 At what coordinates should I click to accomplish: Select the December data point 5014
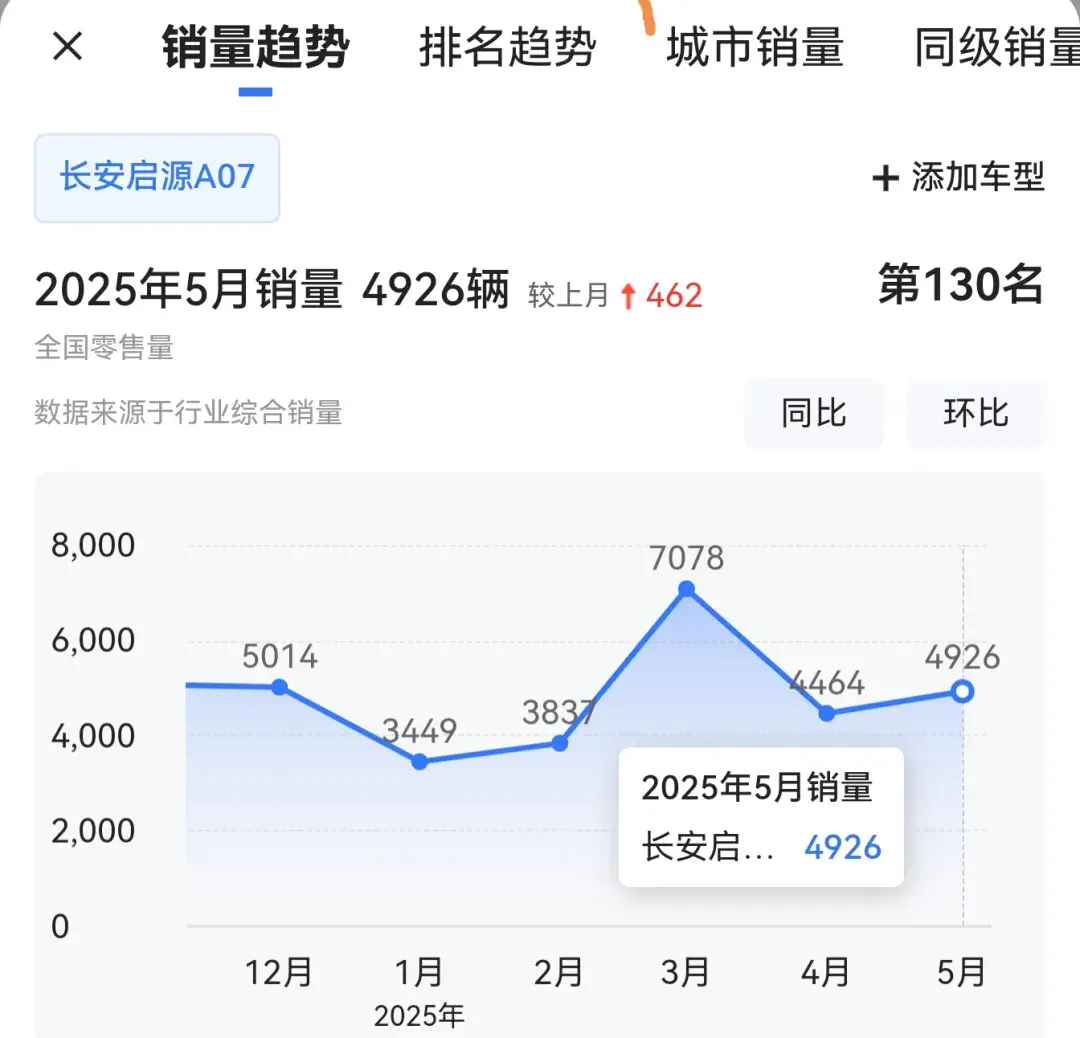[279, 687]
